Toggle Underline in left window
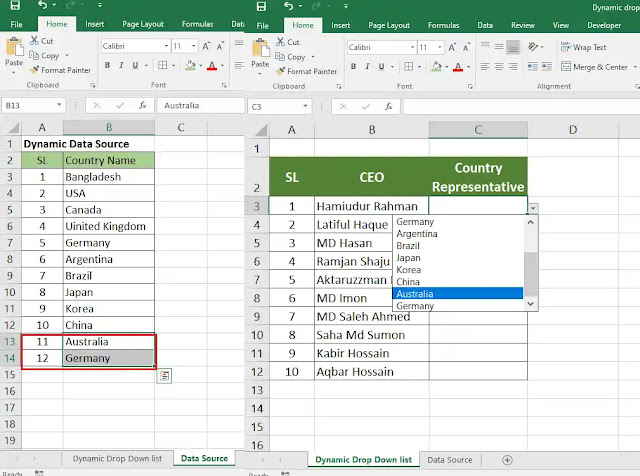The width and height of the screenshot is (640, 476). click(x=135, y=65)
